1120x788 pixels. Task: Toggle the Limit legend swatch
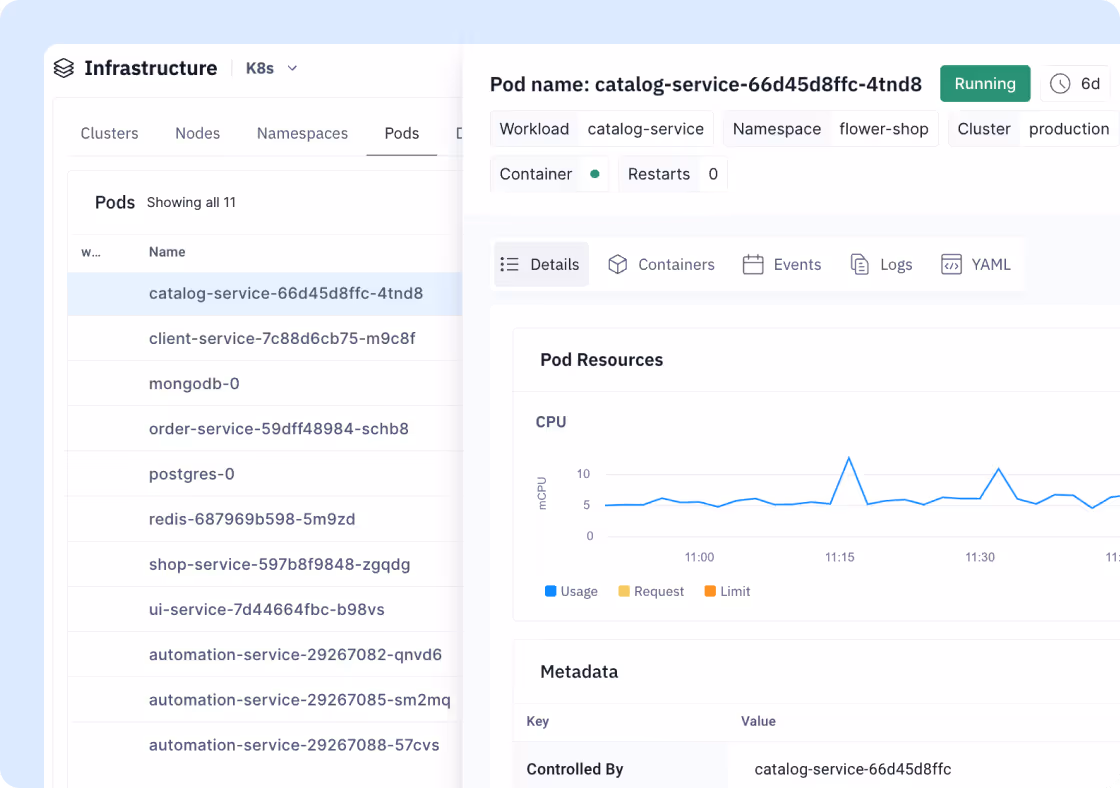click(710, 591)
